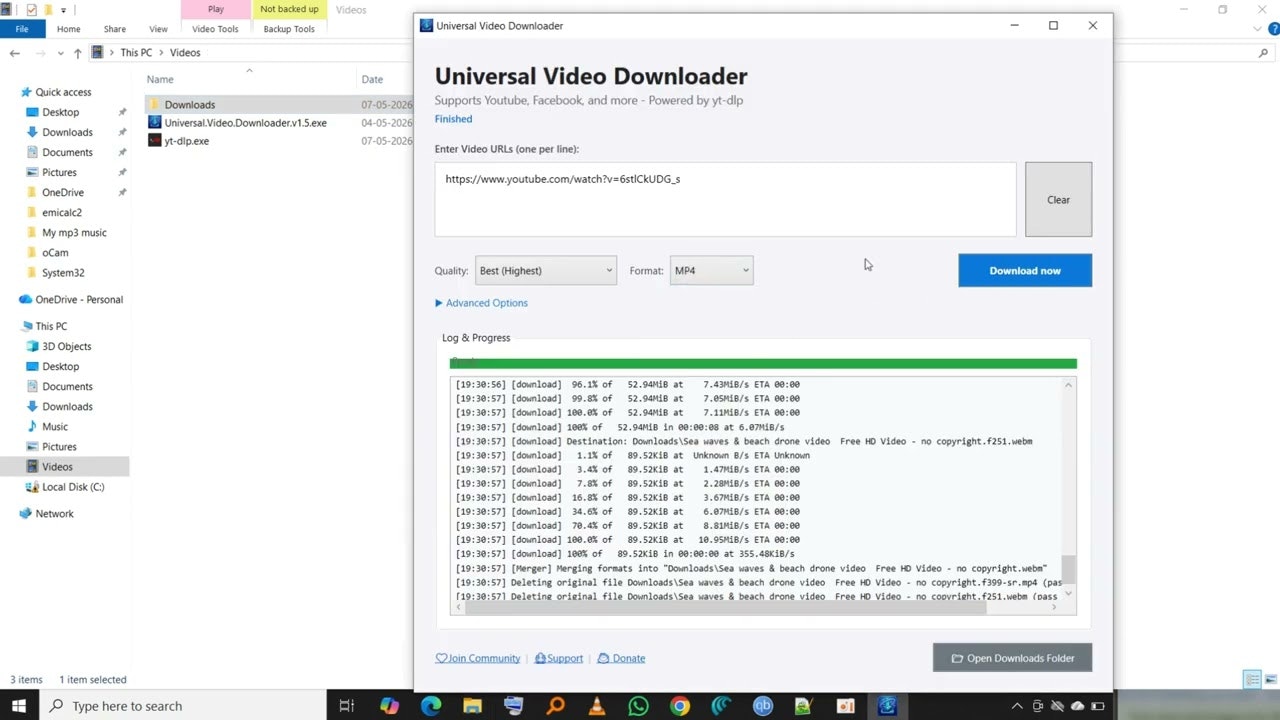This screenshot has height=720, width=1280.
Task: Select Network in the navigation pane
Action: tap(54, 513)
